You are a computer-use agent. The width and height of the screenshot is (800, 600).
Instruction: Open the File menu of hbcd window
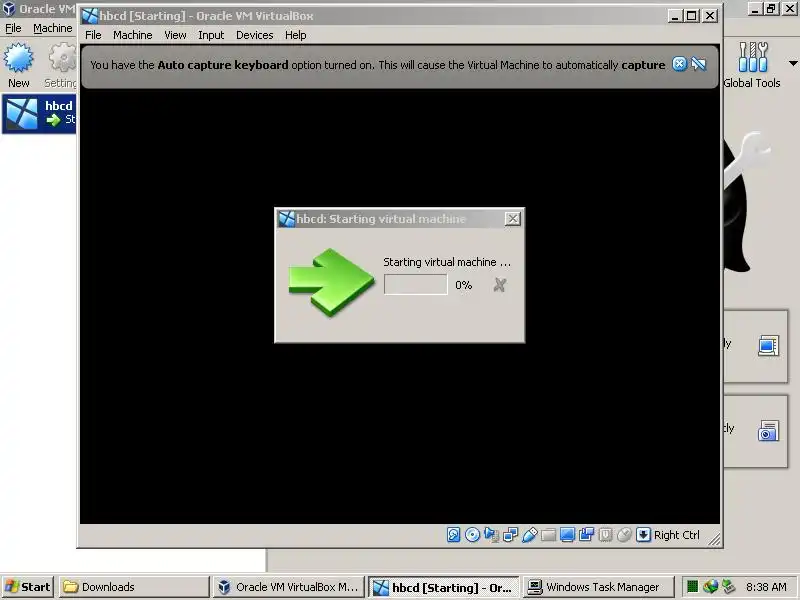coord(93,35)
